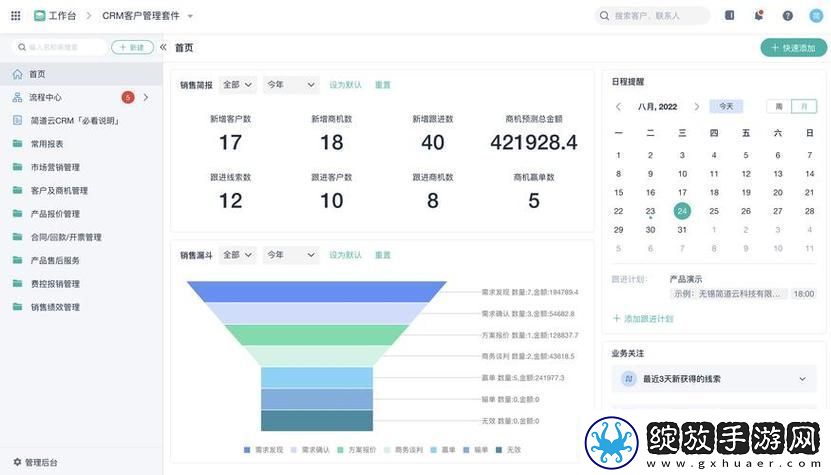The image size is (831, 475).
Task: Click the document icon for 简道云CRM「必看说明」
Action: pyautogui.click(x=17, y=121)
